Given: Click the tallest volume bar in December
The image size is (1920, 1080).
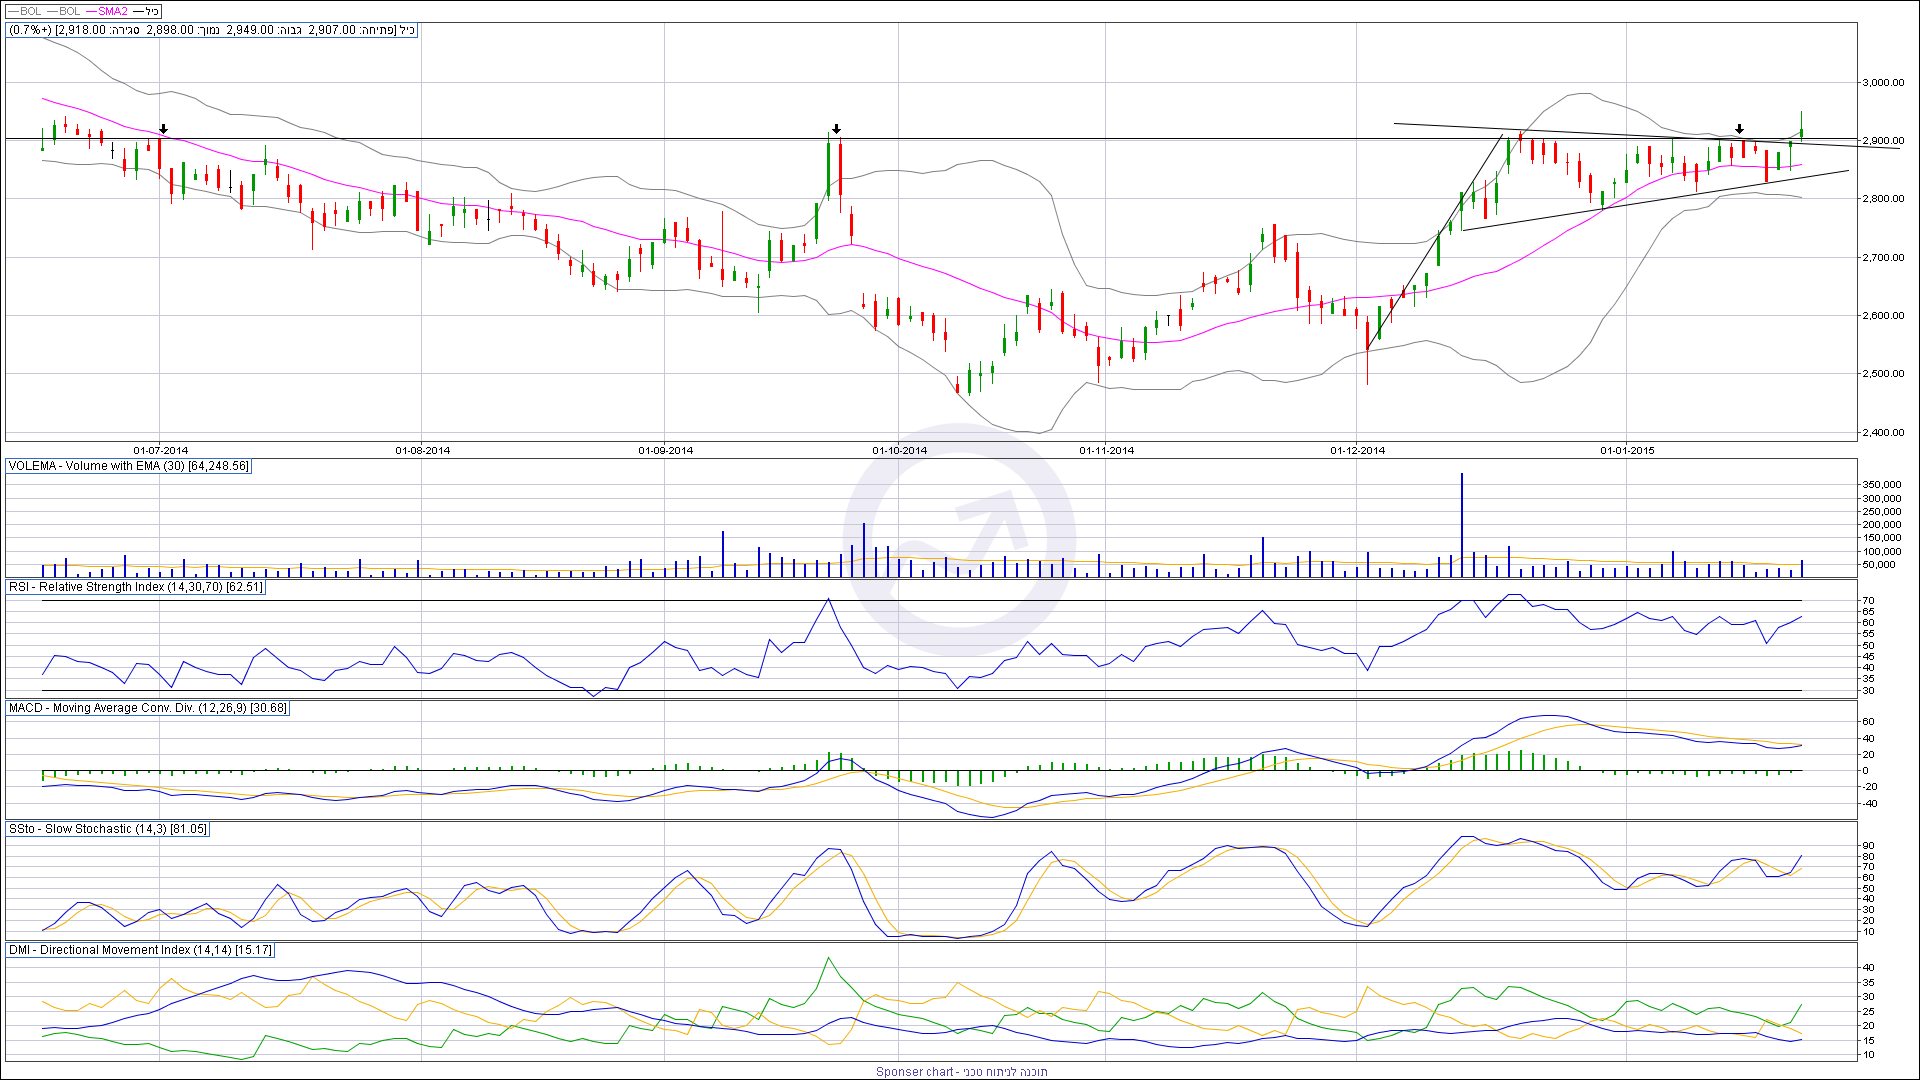Looking at the screenshot, I should [x=1462, y=525].
